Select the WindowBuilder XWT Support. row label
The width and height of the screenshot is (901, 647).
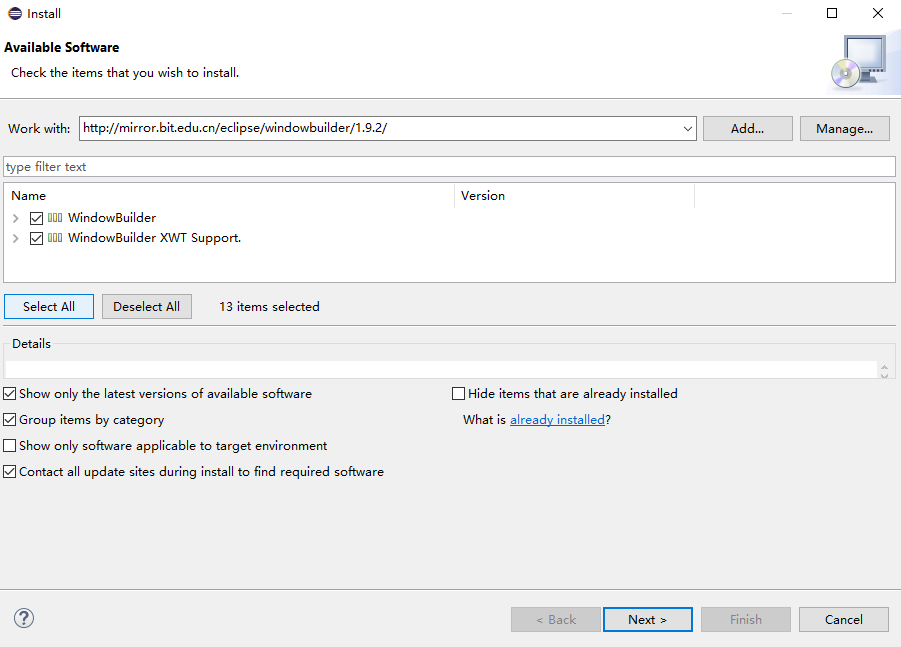pos(155,238)
